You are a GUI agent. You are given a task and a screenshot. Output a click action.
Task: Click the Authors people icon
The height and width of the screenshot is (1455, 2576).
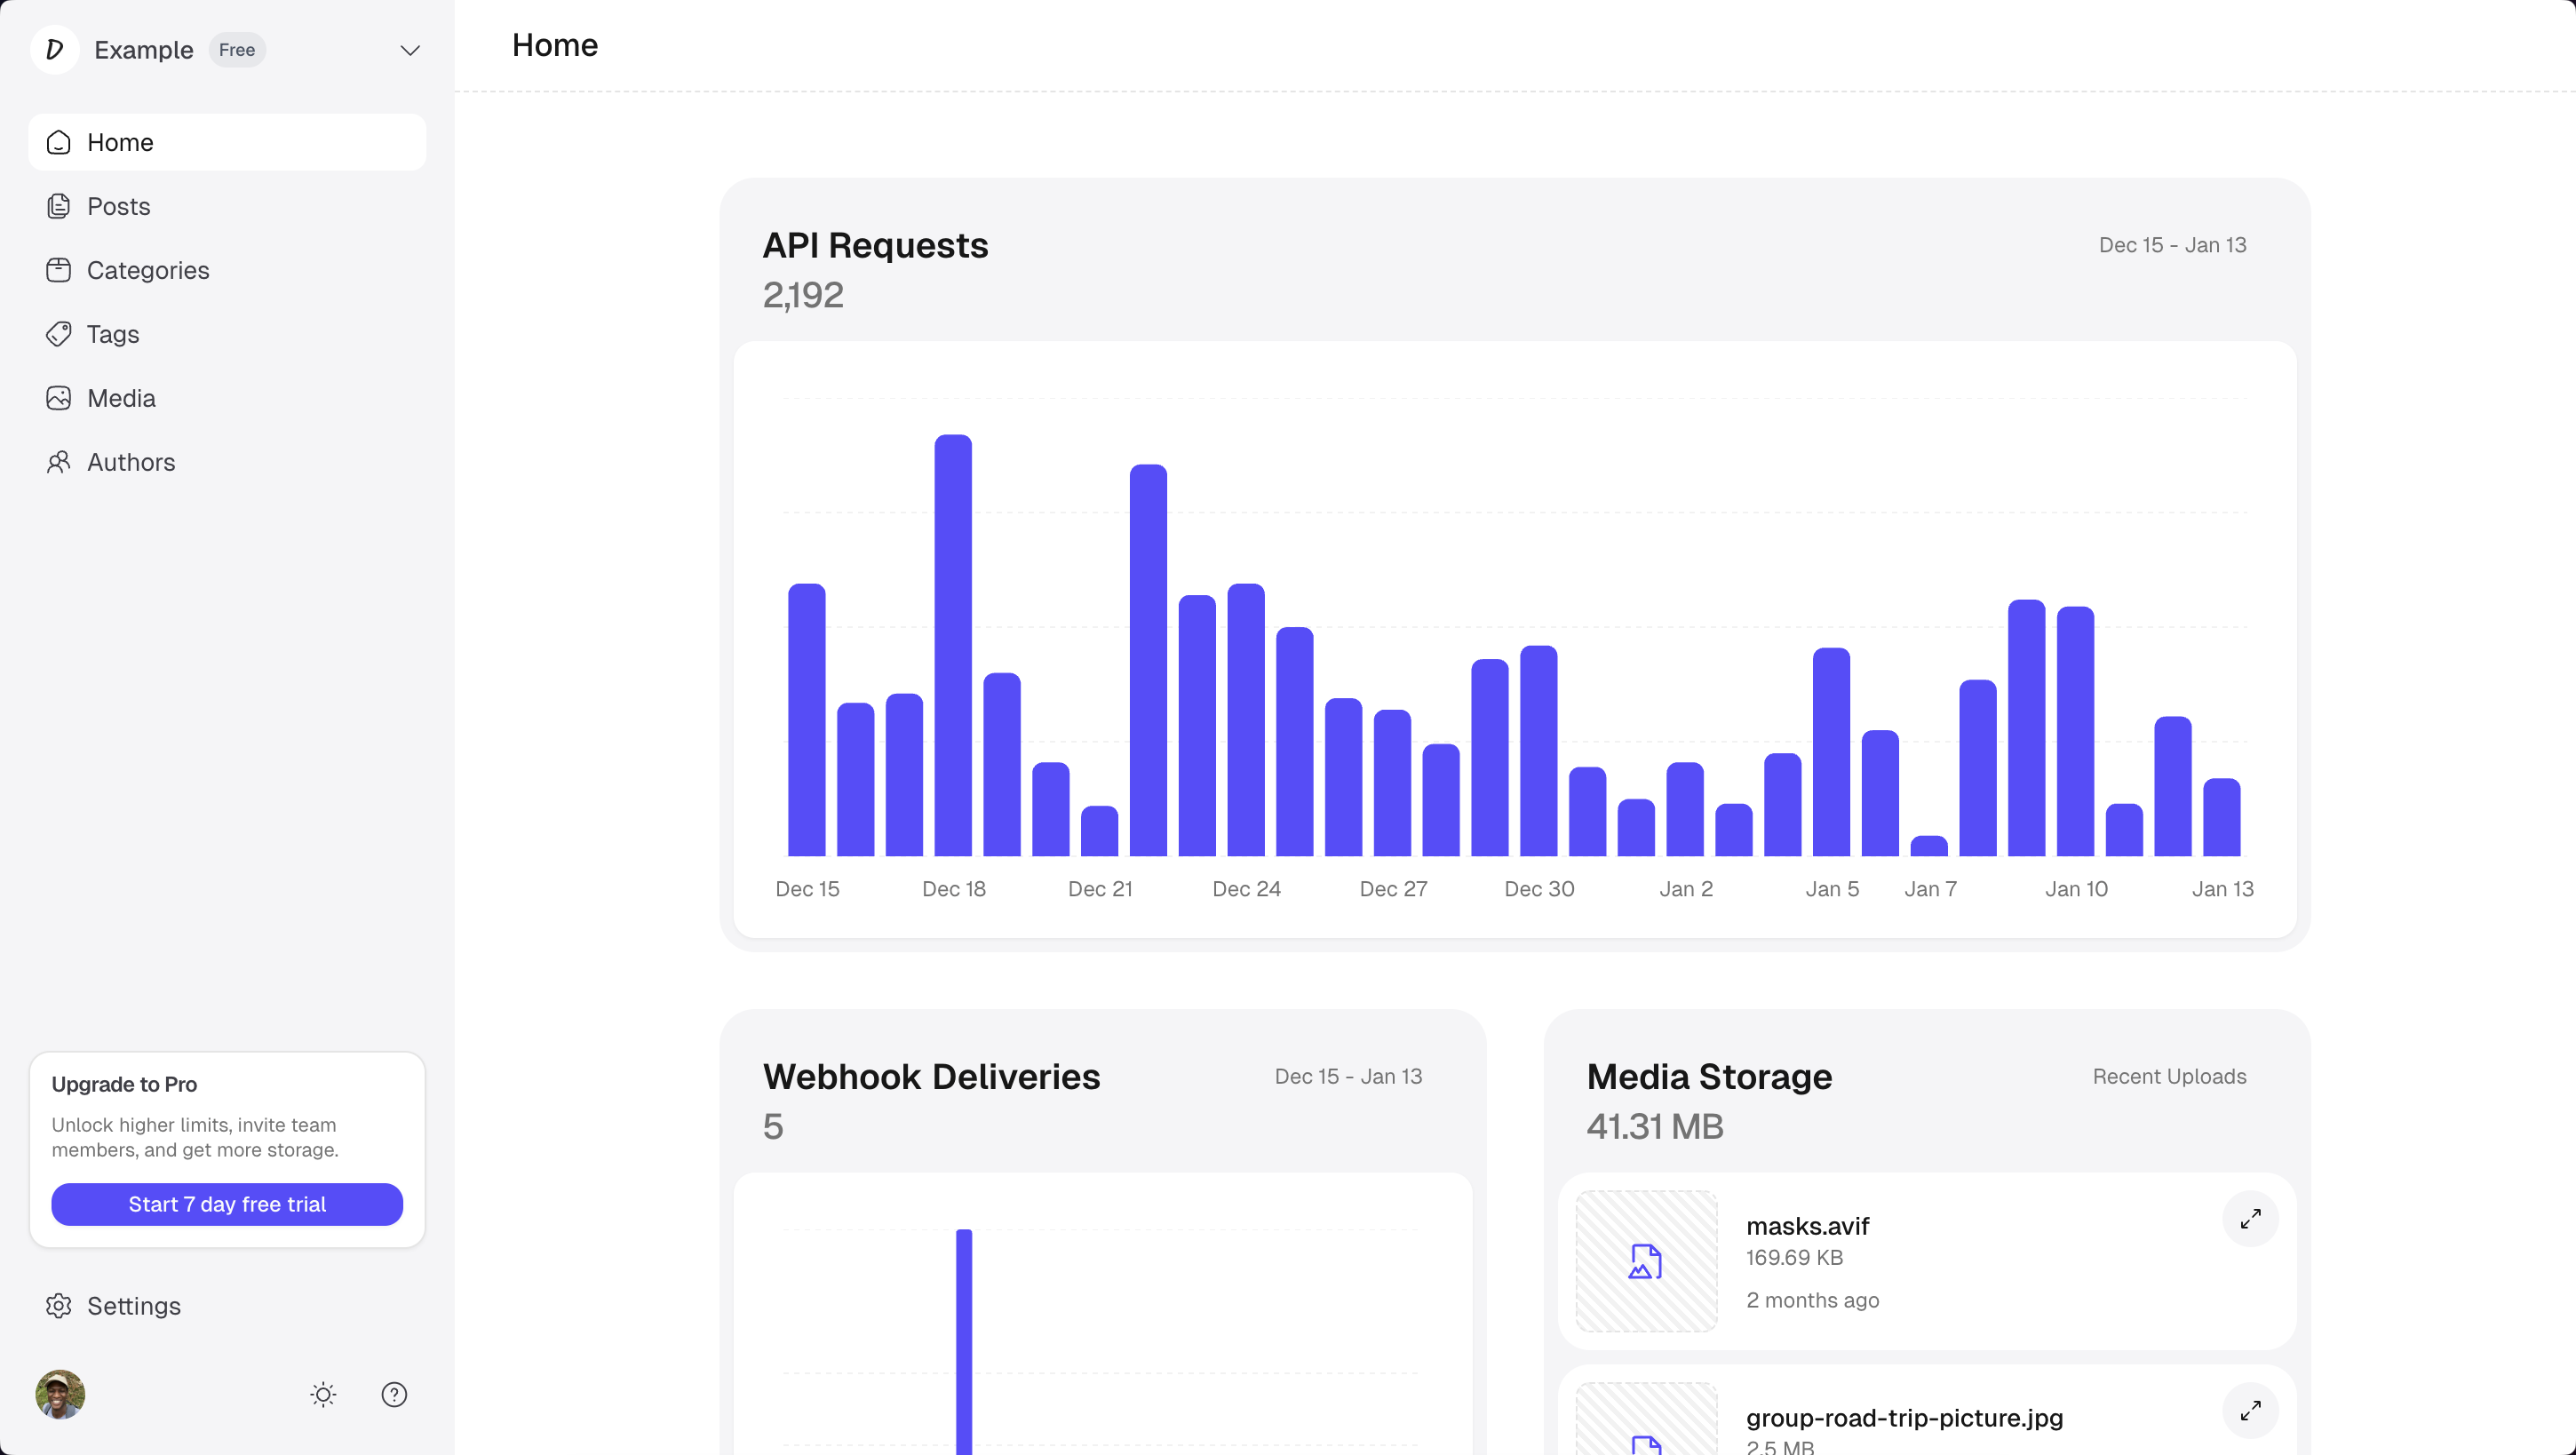(58, 462)
